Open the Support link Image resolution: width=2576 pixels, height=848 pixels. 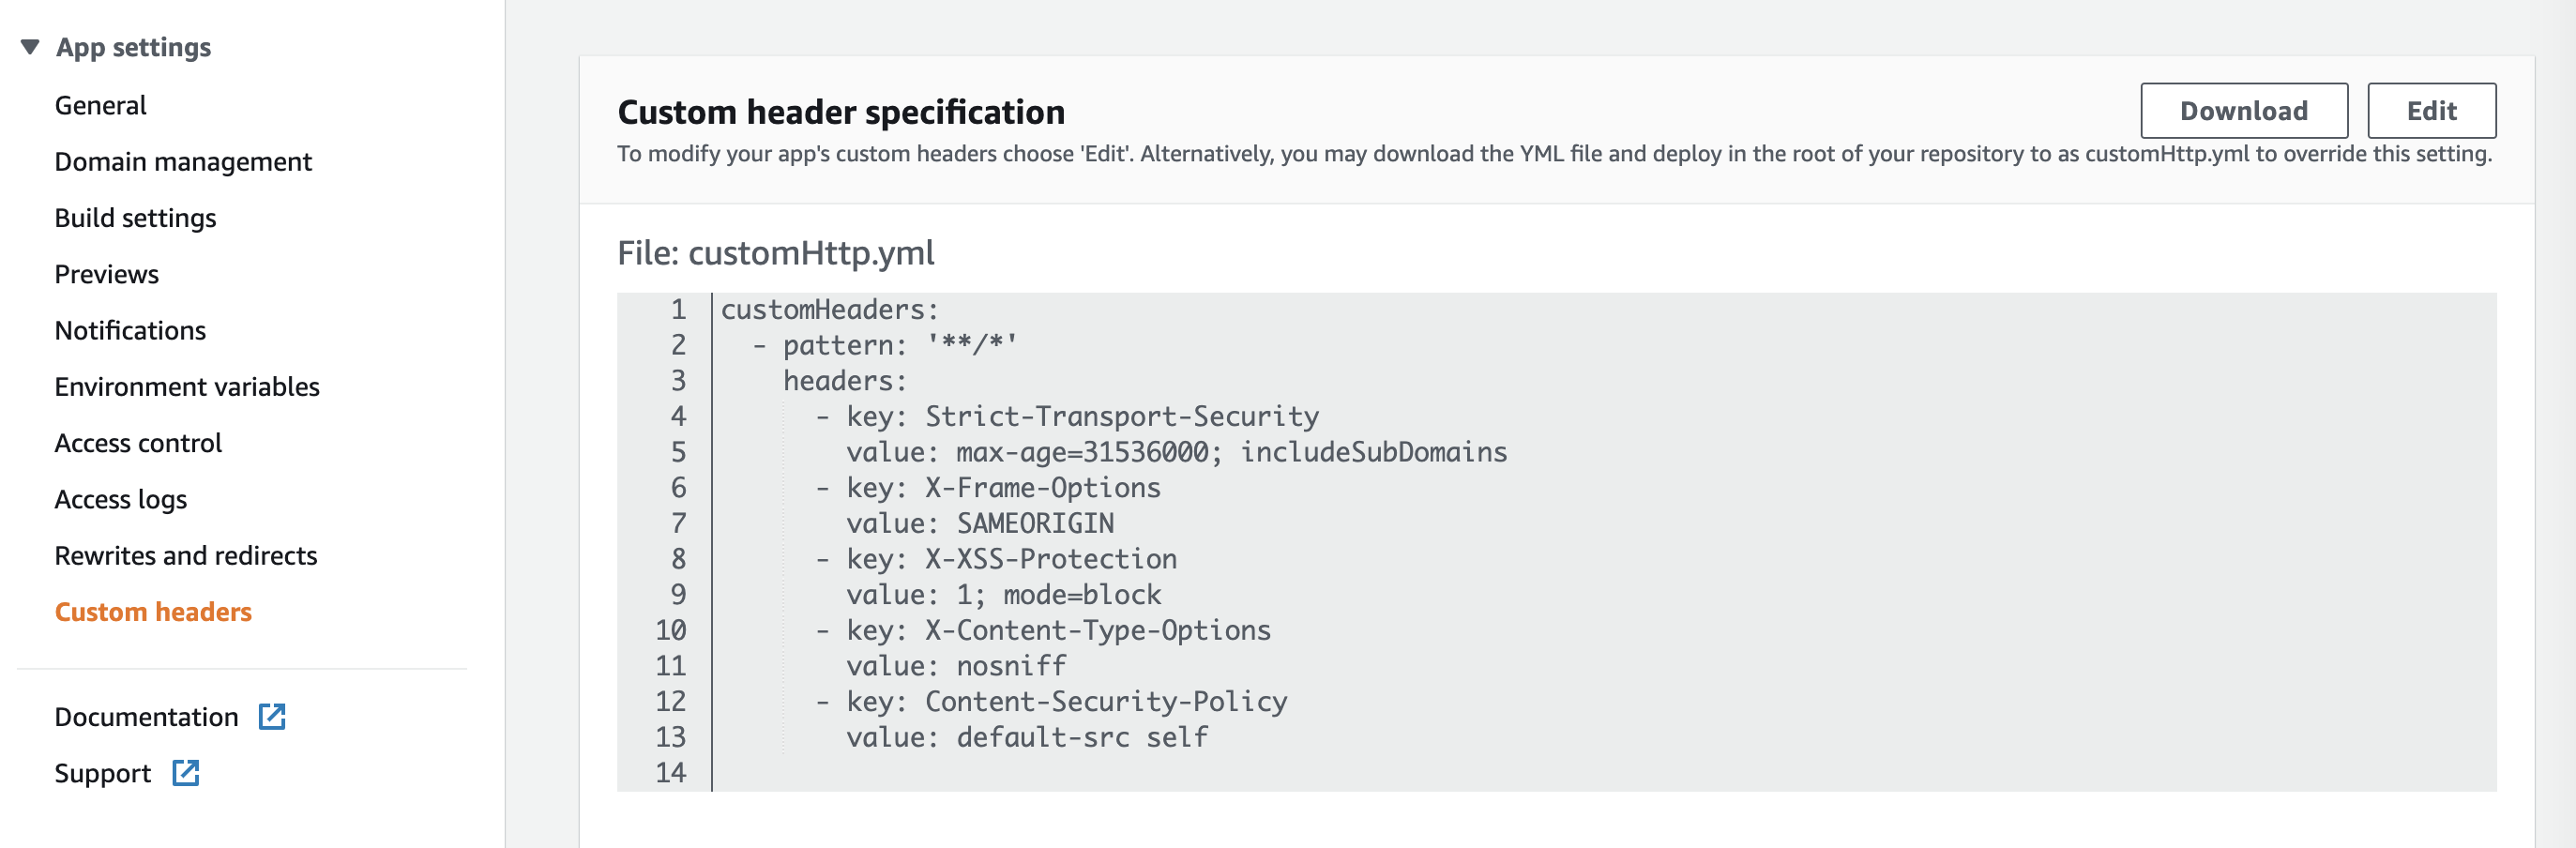click(102, 773)
